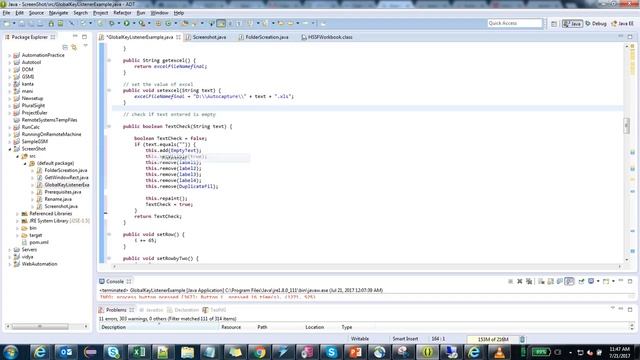Click the garbage collector trash icon
Image resolution: width=640 pixels, height=360 pixels.
[x=522, y=339]
